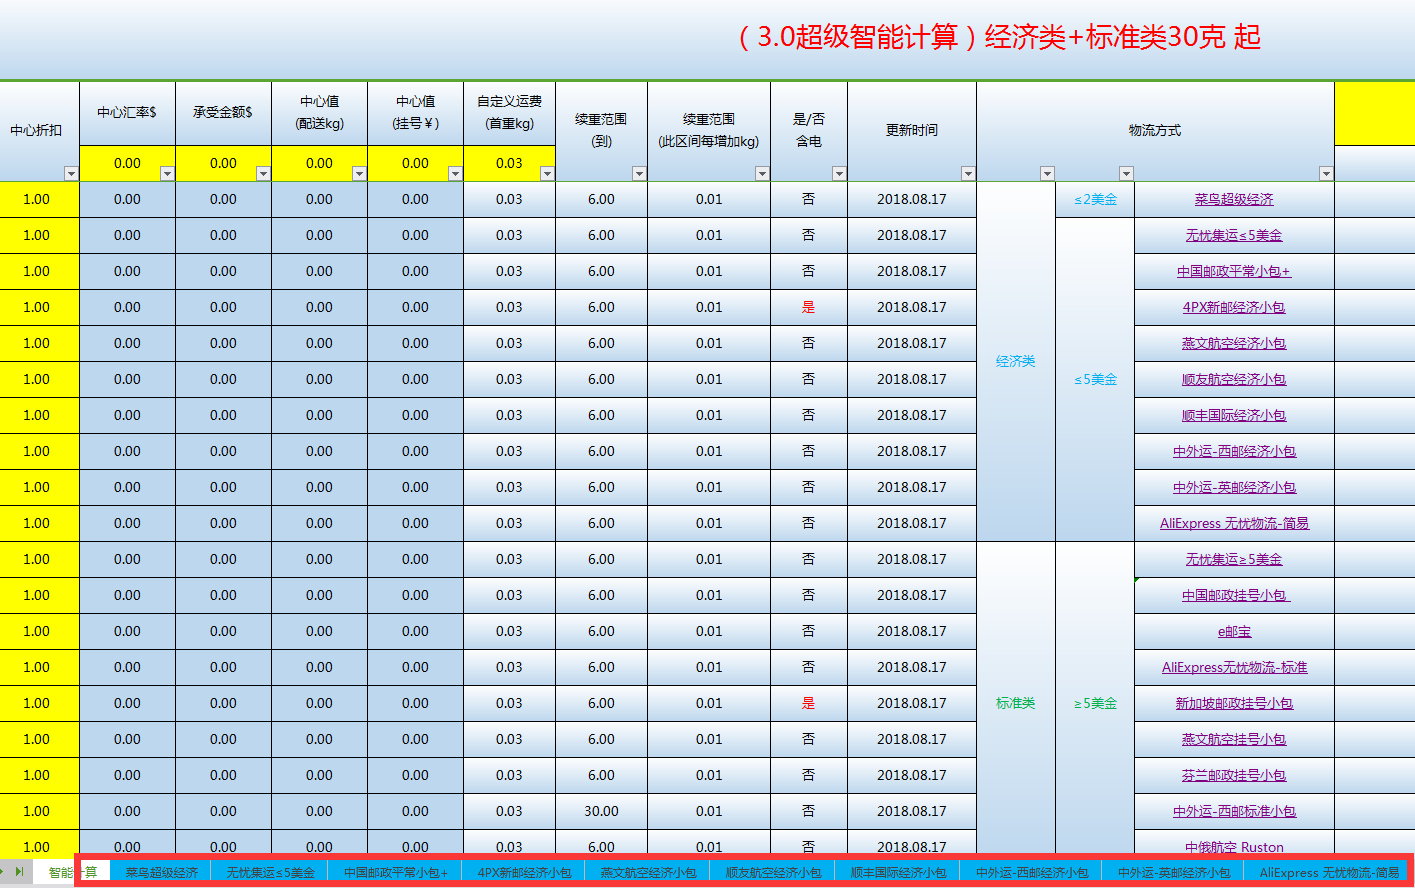
Task: Switch to 中外运-西邮经济小包 sheet tab
Action: click(1032, 872)
